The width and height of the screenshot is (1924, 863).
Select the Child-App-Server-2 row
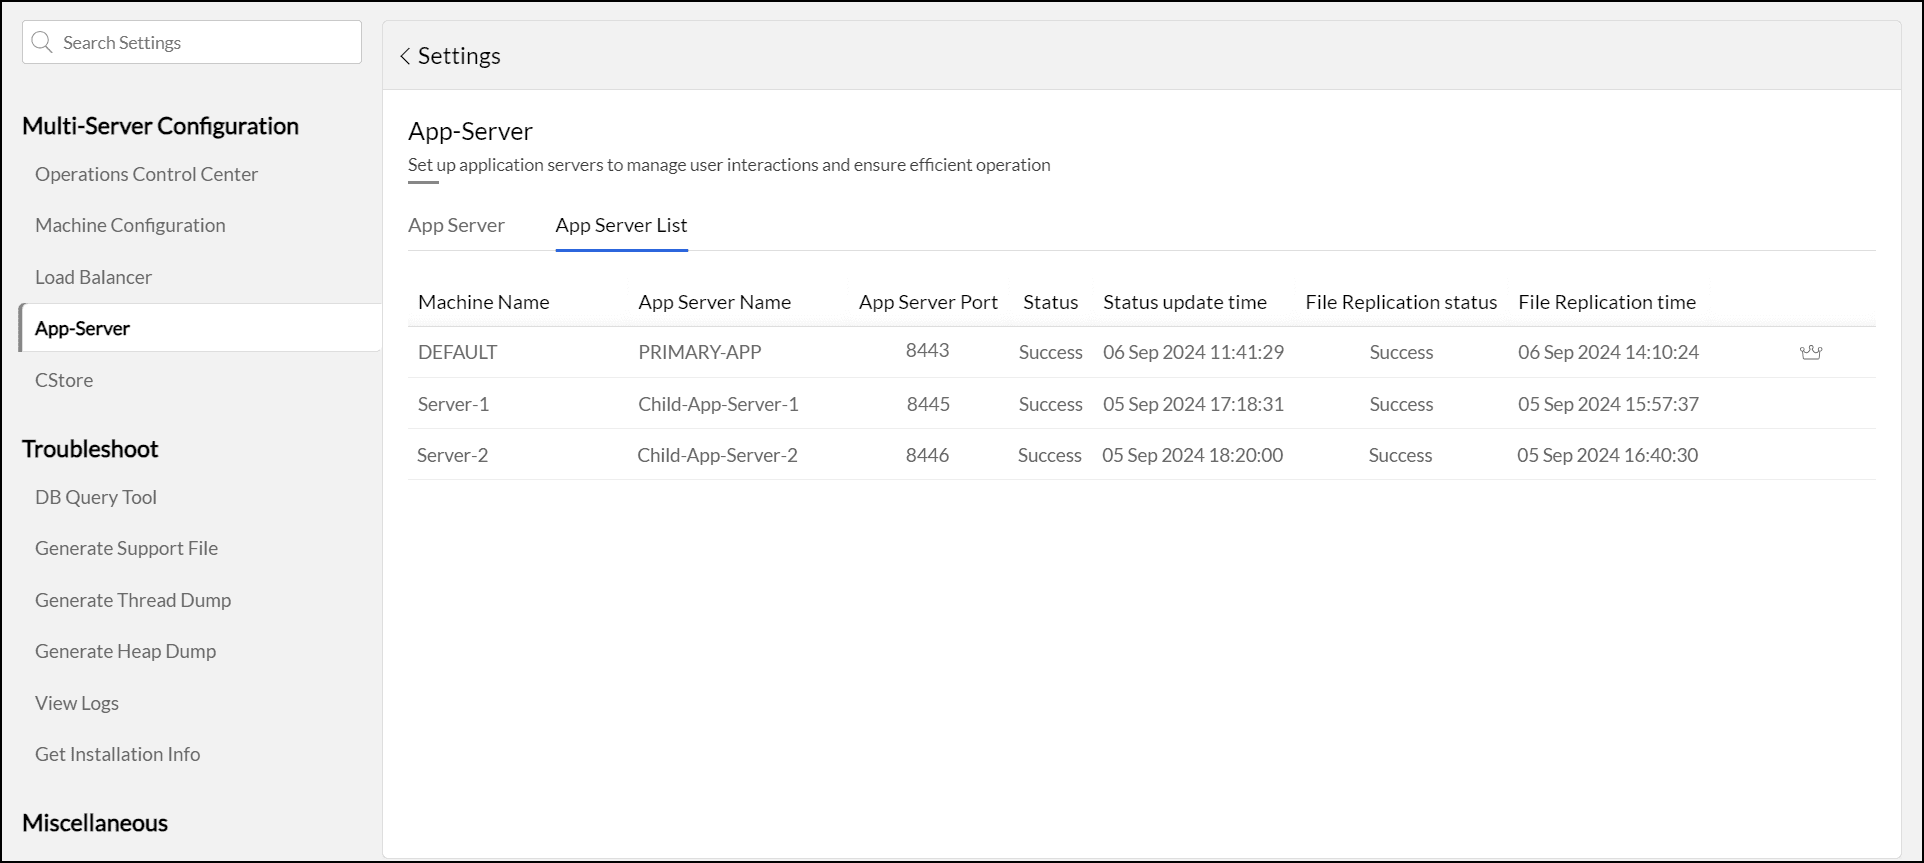click(x=717, y=455)
